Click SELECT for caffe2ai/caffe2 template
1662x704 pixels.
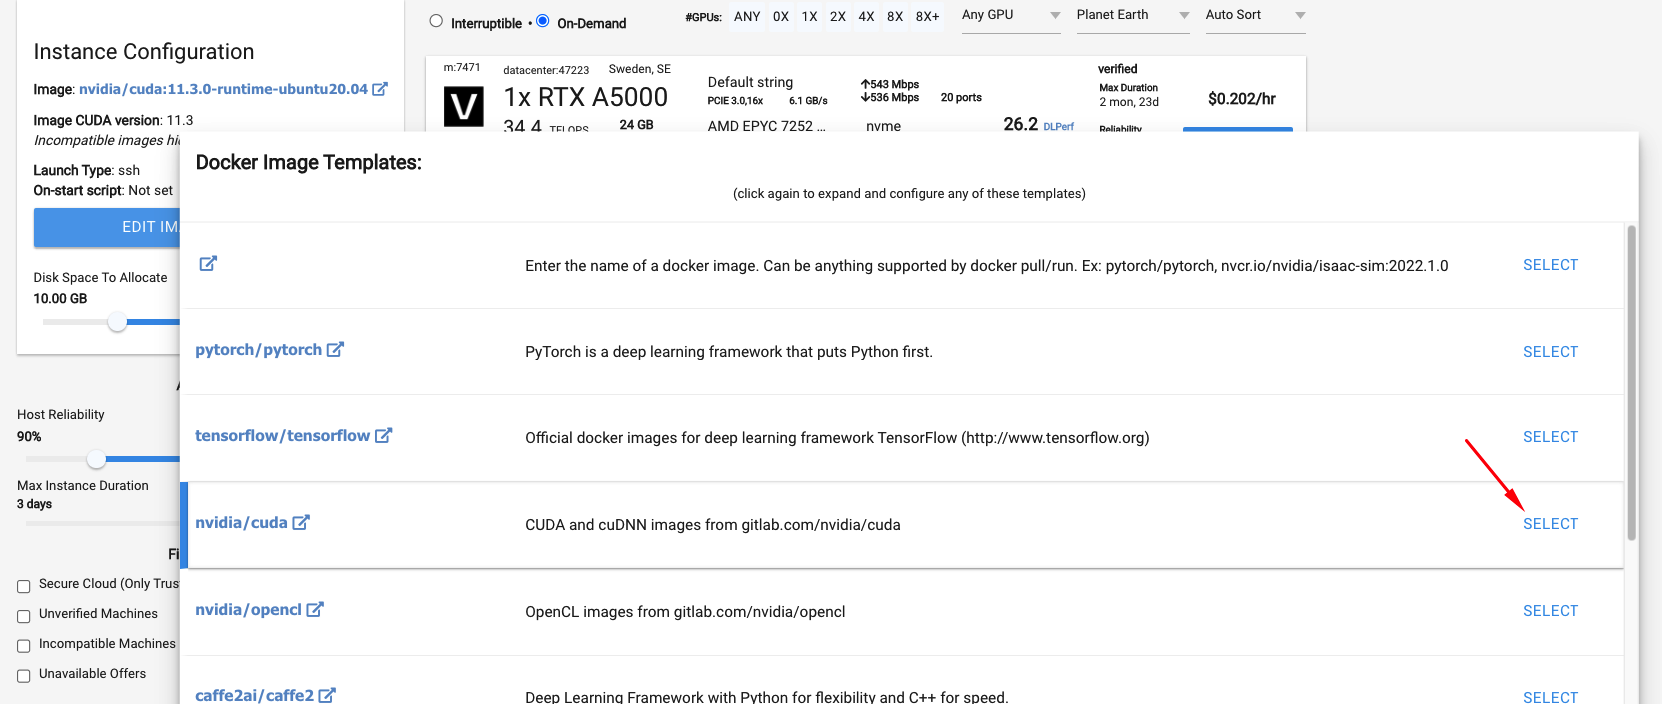(1550, 697)
